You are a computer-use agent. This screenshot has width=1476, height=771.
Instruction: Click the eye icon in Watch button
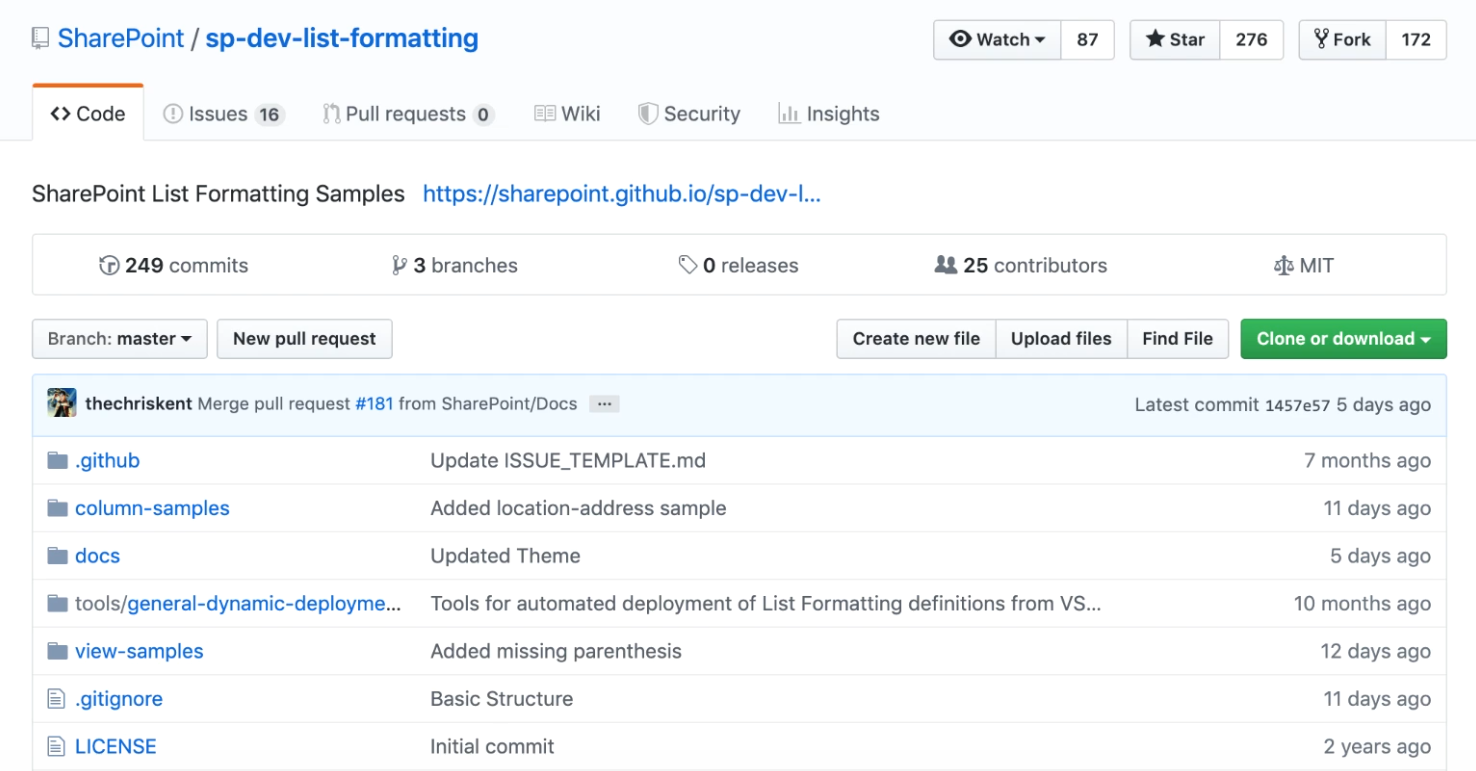pos(961,39)
